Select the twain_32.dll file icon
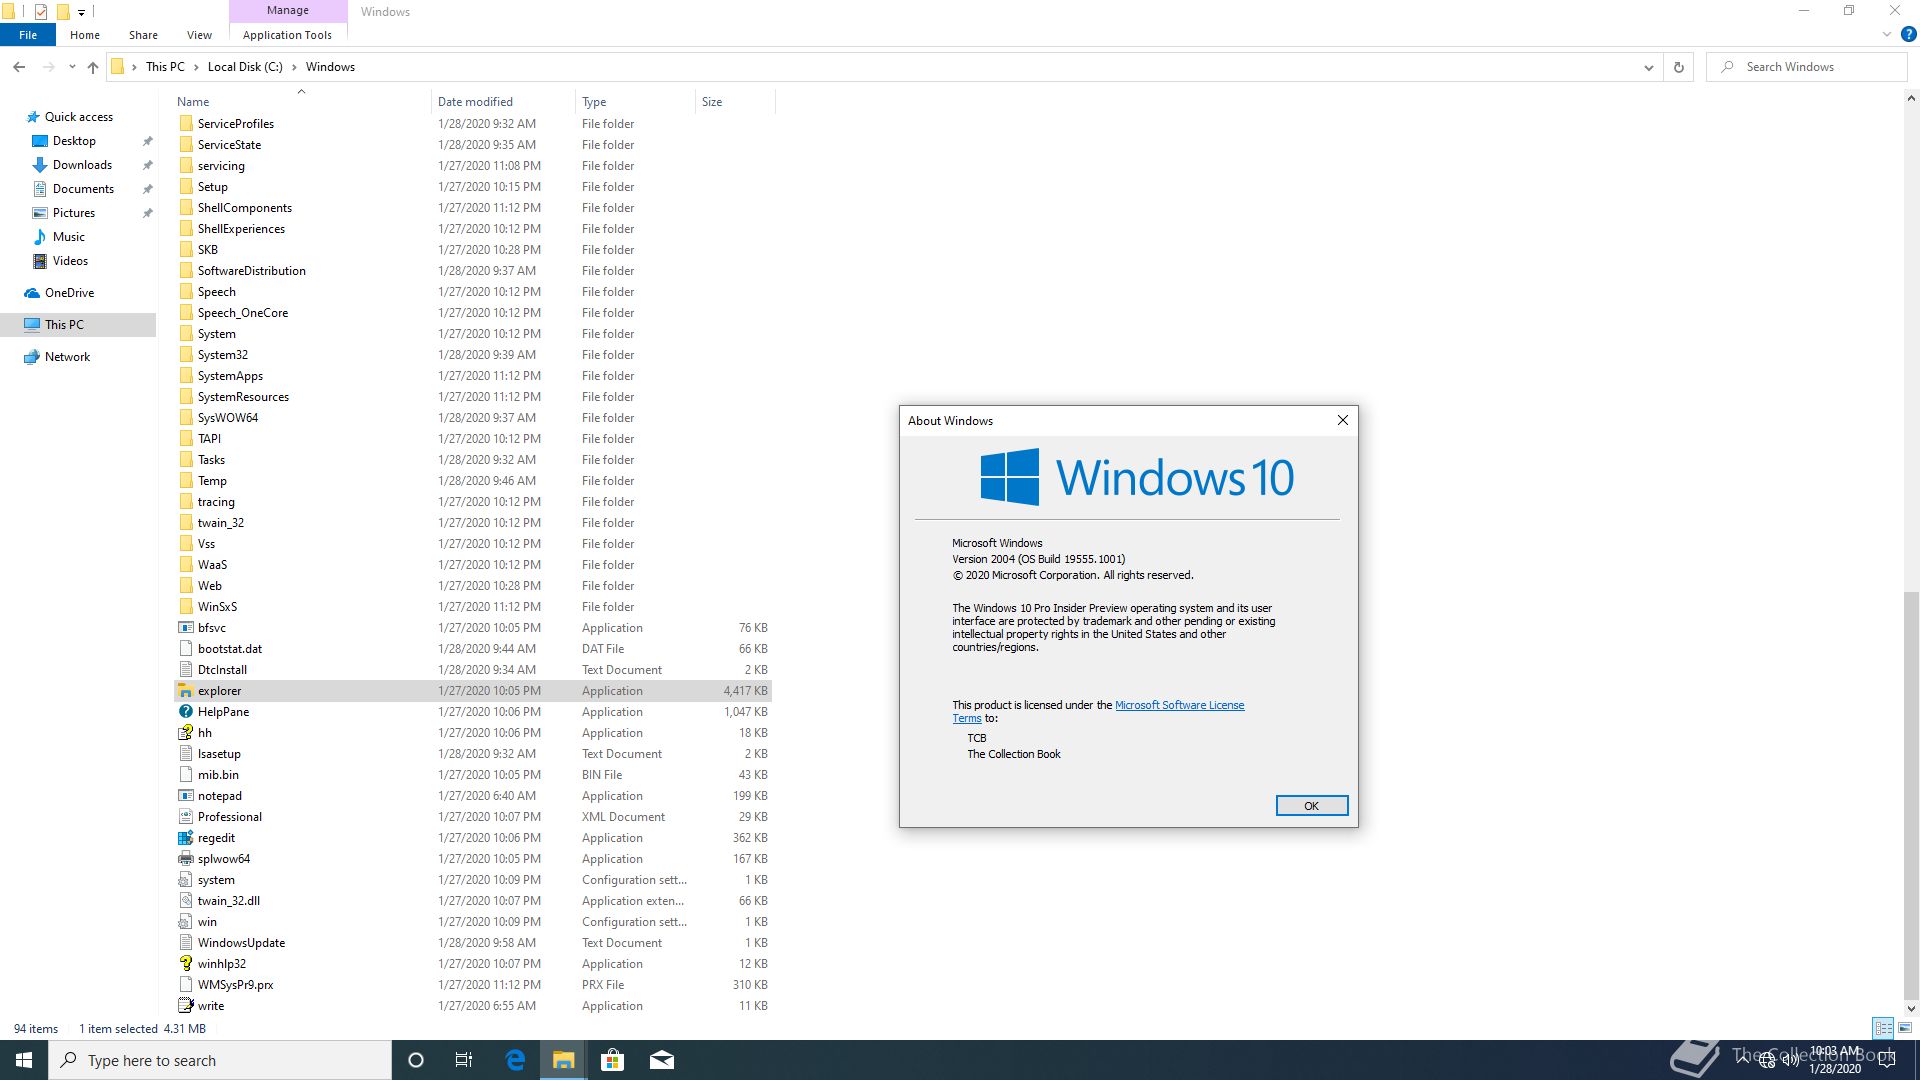This screenshot has width=1920, height=1080. point(185,901)
